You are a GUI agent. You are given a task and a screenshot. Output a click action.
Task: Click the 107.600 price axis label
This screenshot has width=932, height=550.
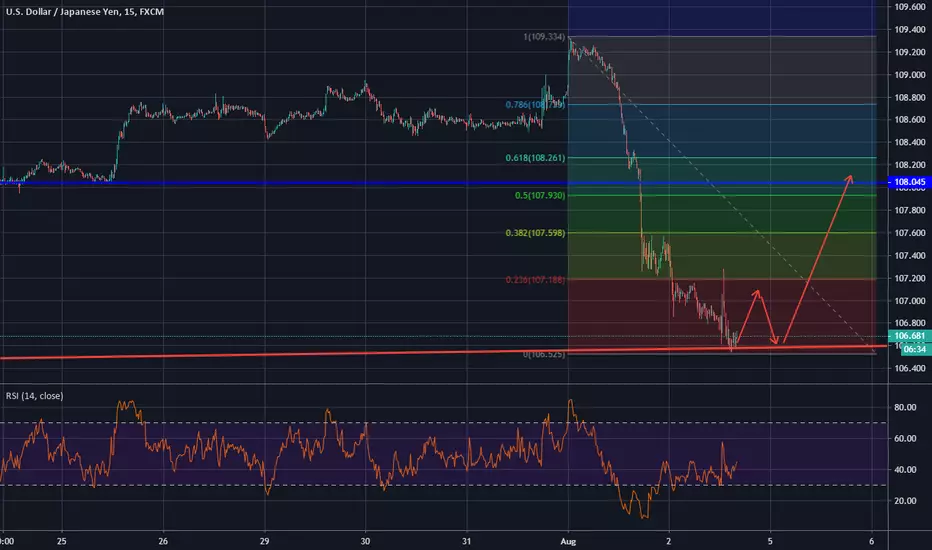coord(909,233)
